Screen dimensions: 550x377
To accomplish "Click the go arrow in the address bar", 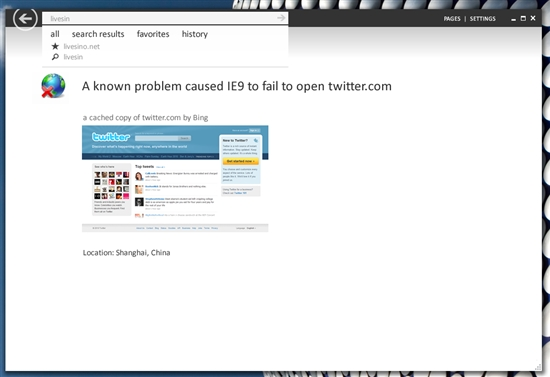I will (x=281, y=18).
